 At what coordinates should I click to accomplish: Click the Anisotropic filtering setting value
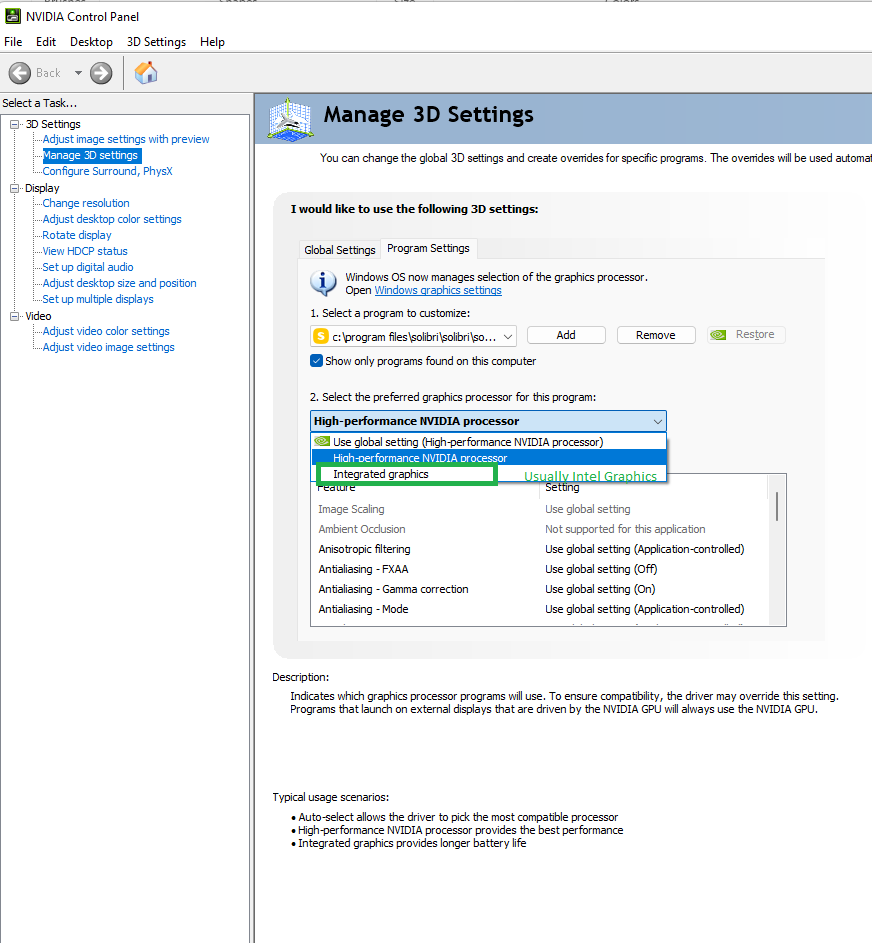pyautogui.click(x=645, y=549)
